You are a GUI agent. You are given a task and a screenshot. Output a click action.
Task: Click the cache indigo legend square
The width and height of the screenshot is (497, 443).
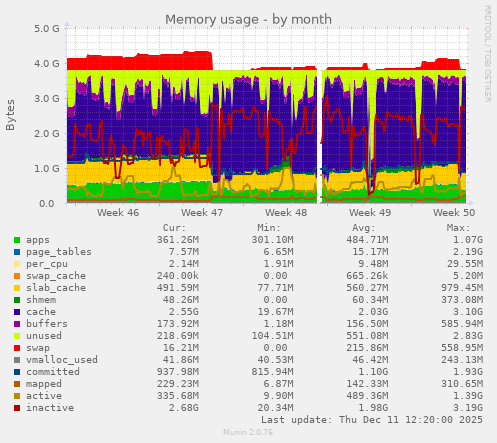17,312
